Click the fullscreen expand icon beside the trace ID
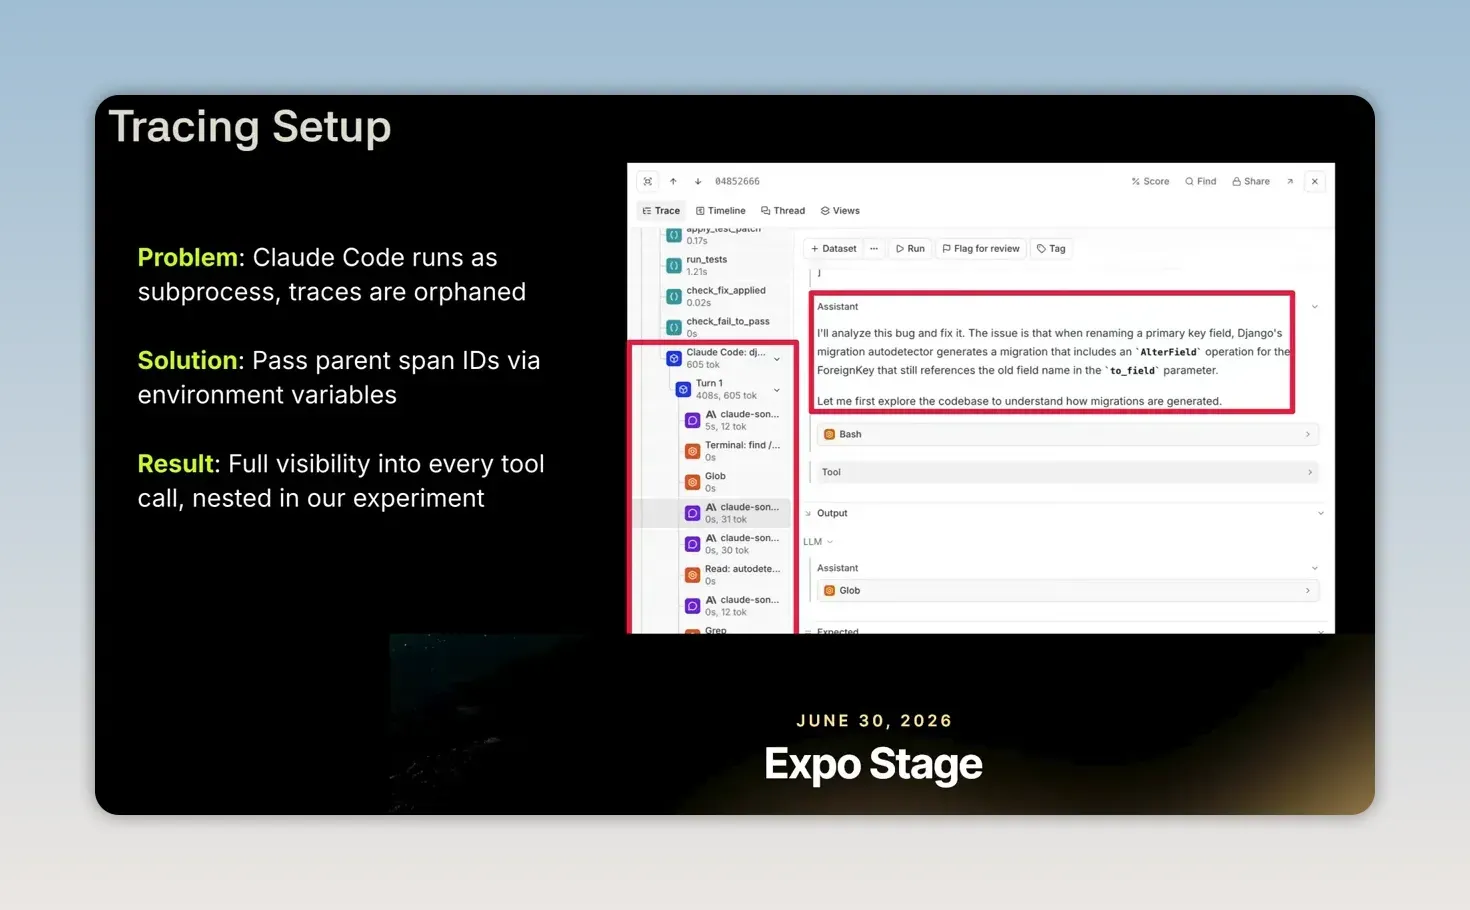Viewport: 1470px width, 910px height. (648, 181)
